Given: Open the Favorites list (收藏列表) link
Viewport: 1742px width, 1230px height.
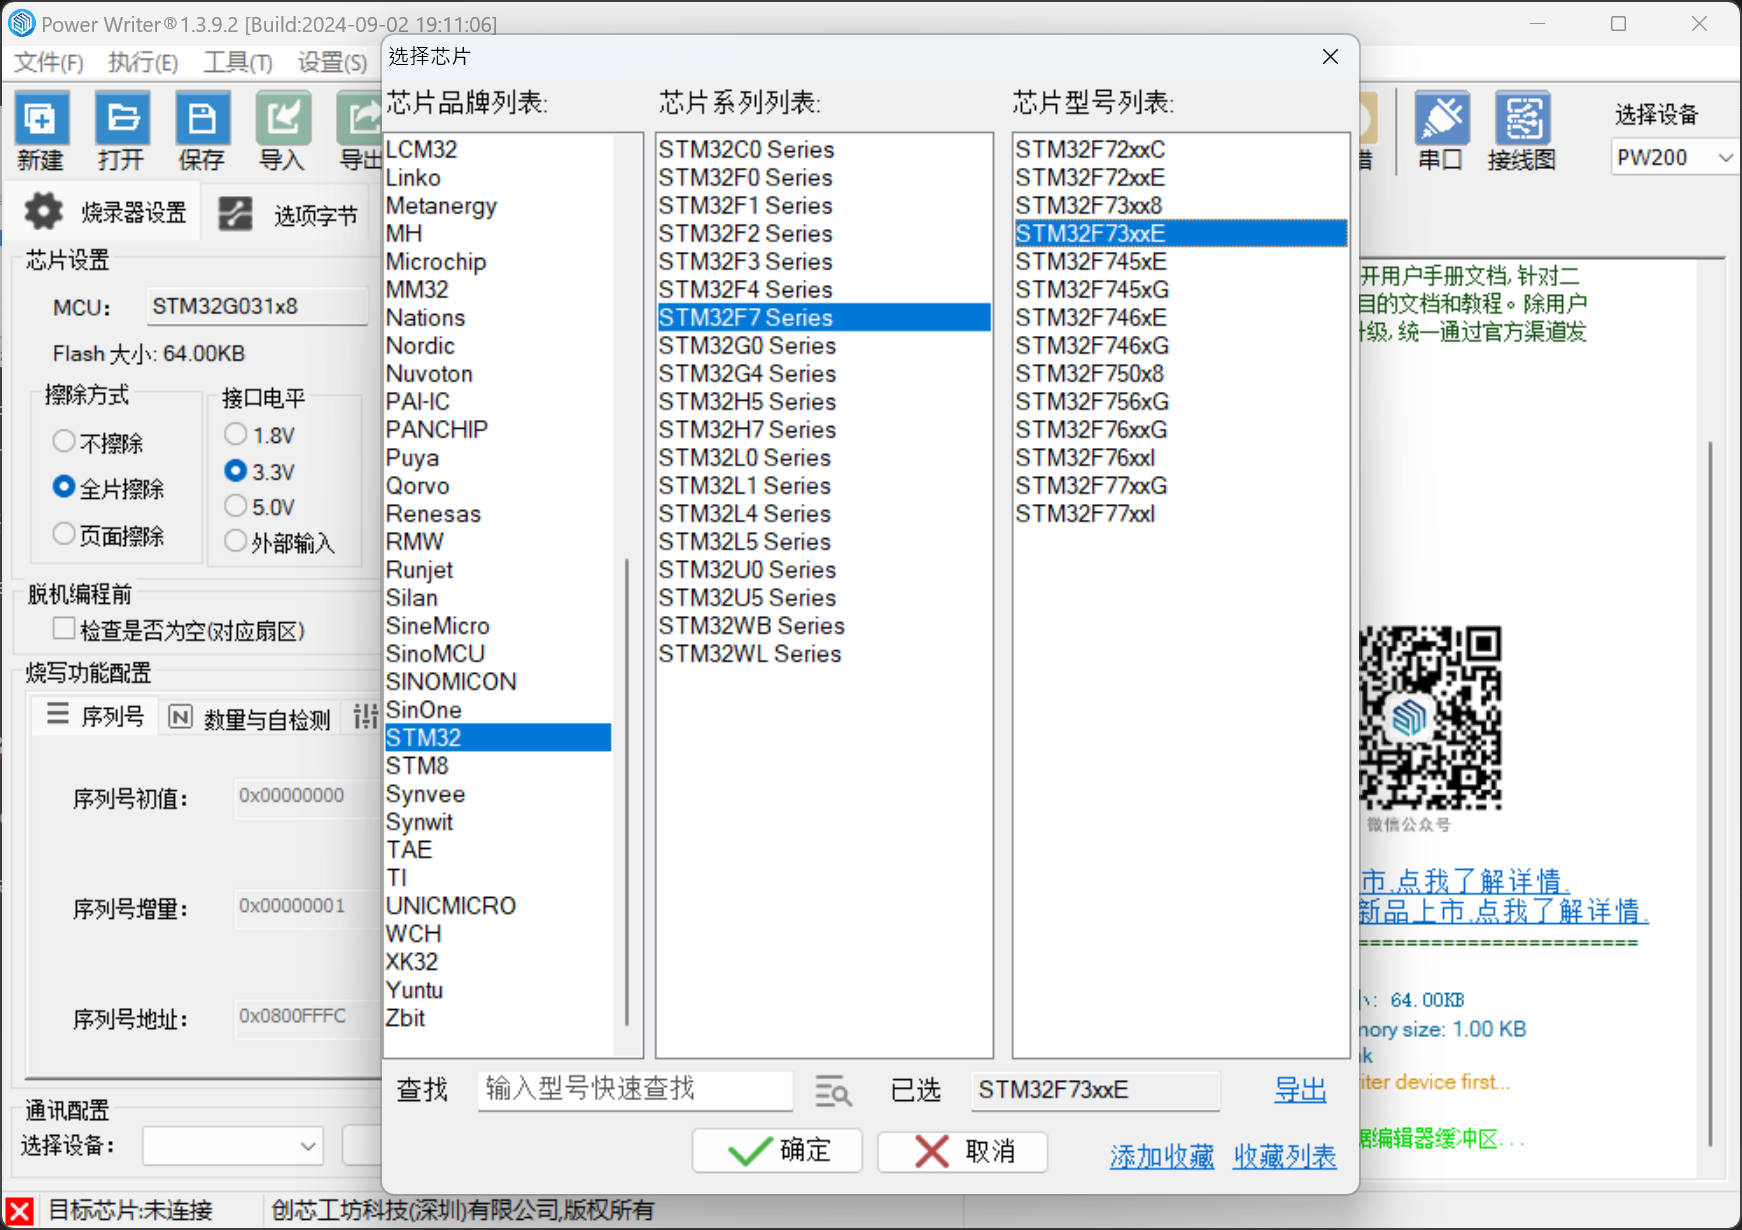Looking at the screenshot, I should pyautogui.click(x=1285, y=1157).
